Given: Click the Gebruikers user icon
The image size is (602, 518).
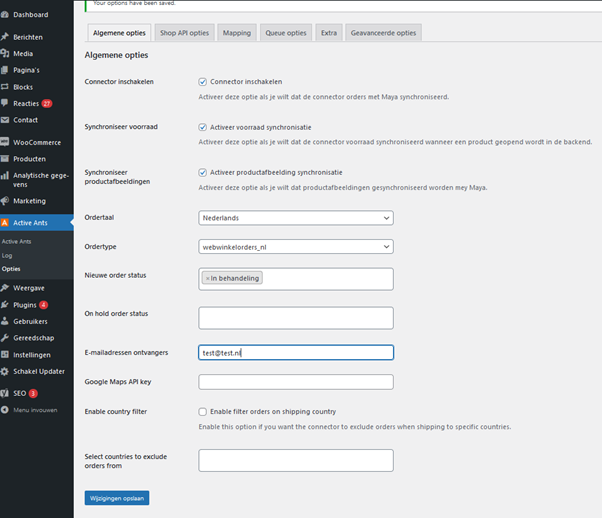Looking at the screenshot, I should pos(6,321).
